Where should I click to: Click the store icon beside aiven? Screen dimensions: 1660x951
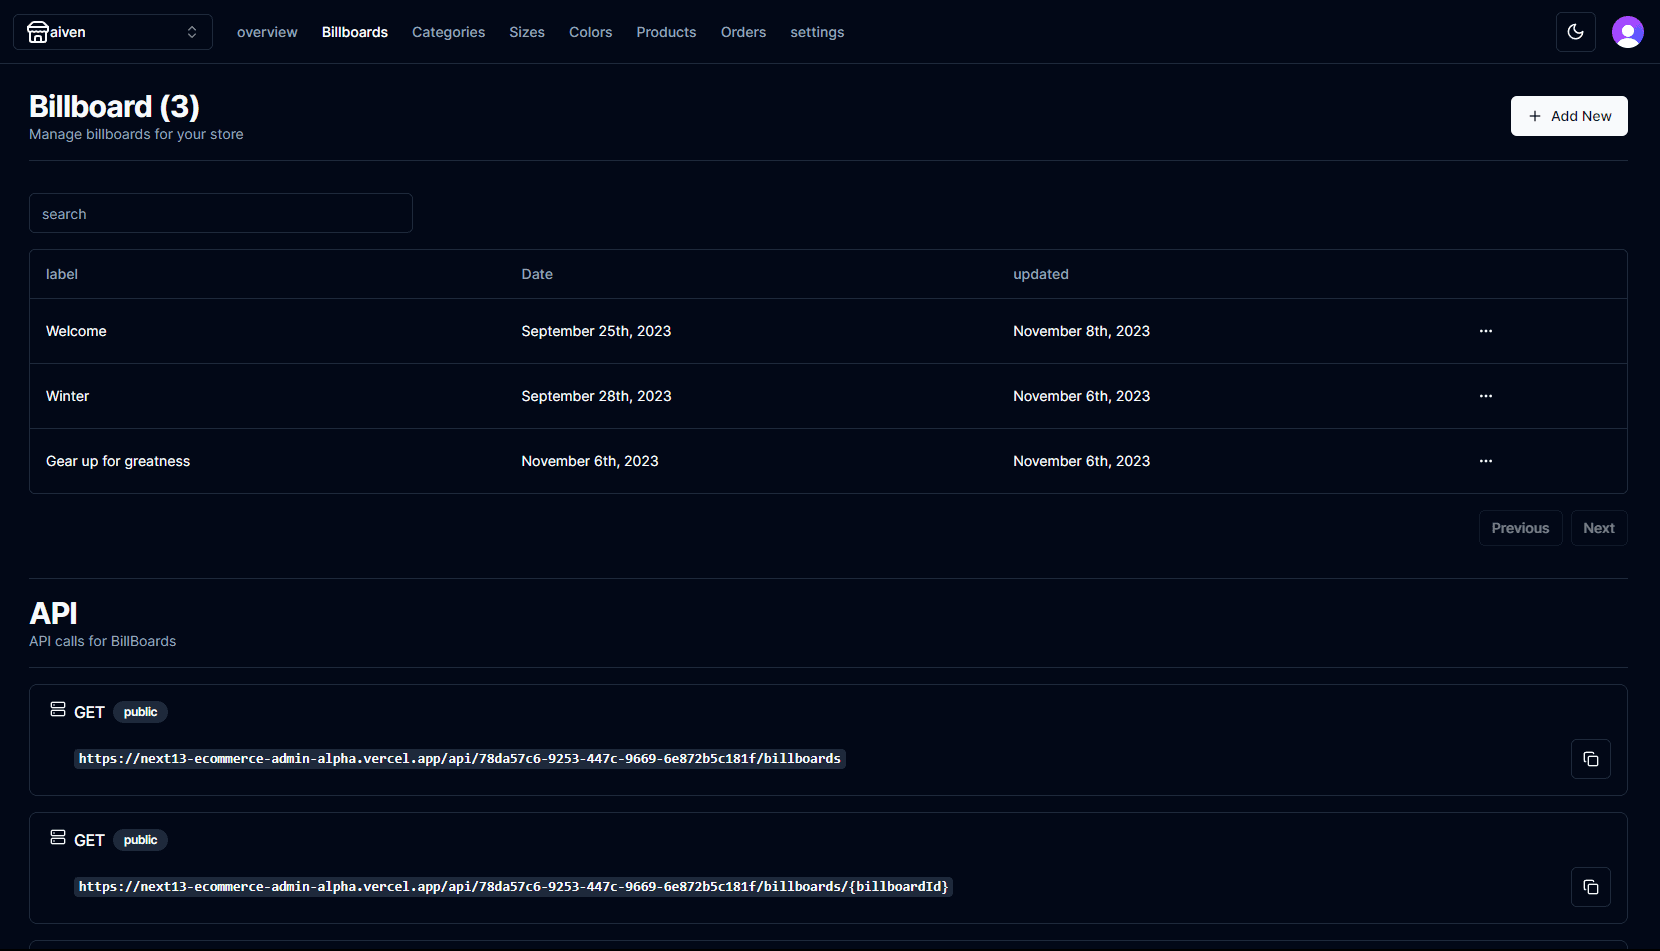(x=37, y=32)
